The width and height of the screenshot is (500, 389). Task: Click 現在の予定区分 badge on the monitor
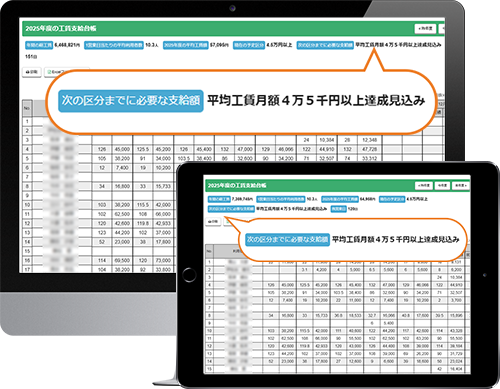tap(249, 45)
